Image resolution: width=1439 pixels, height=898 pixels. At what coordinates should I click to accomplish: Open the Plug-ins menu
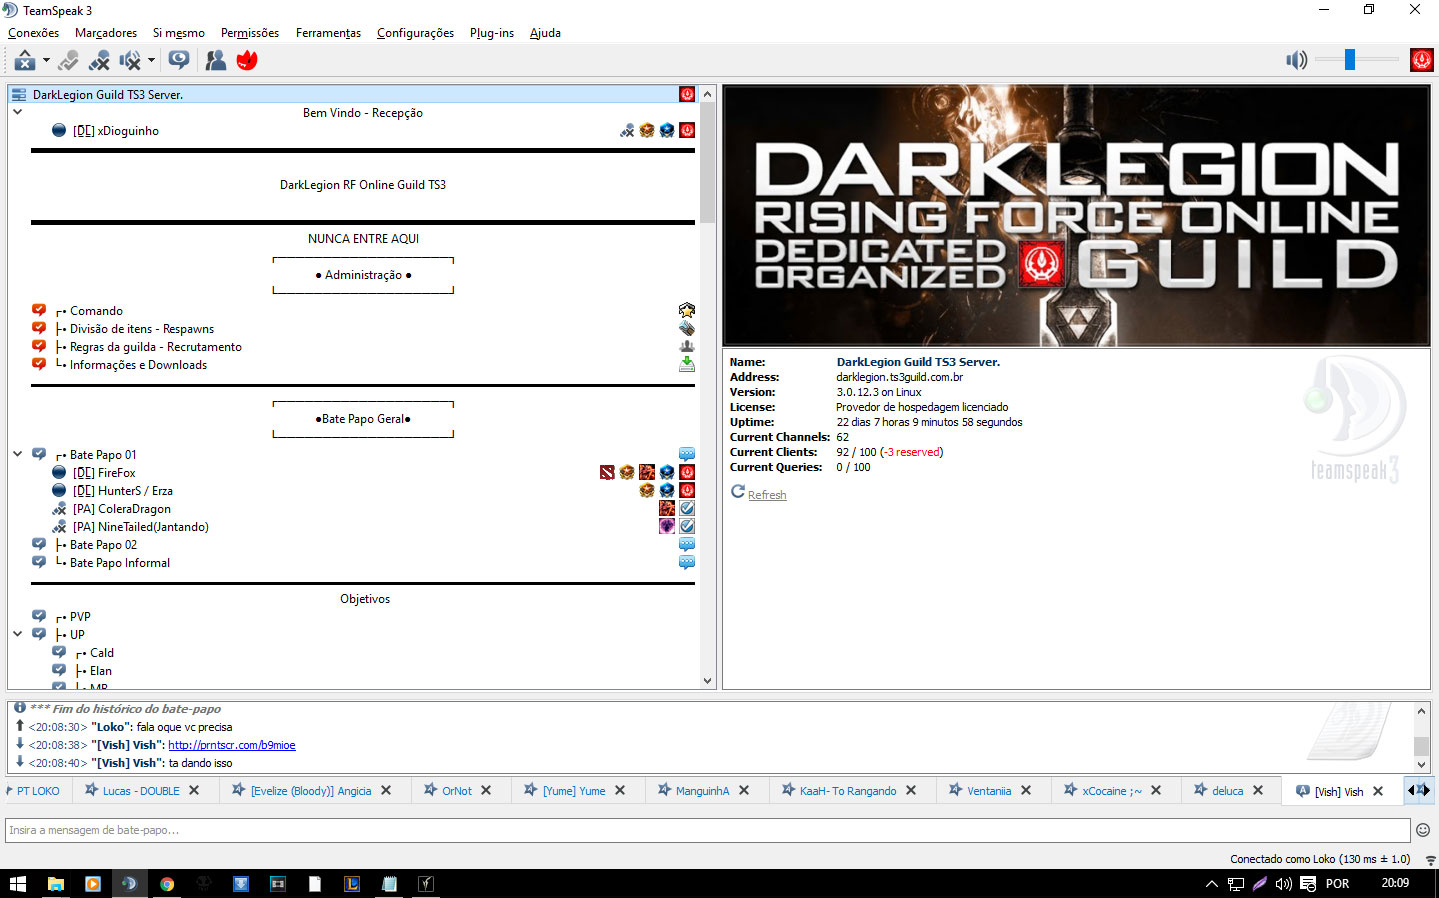click(x=492, y=33)
